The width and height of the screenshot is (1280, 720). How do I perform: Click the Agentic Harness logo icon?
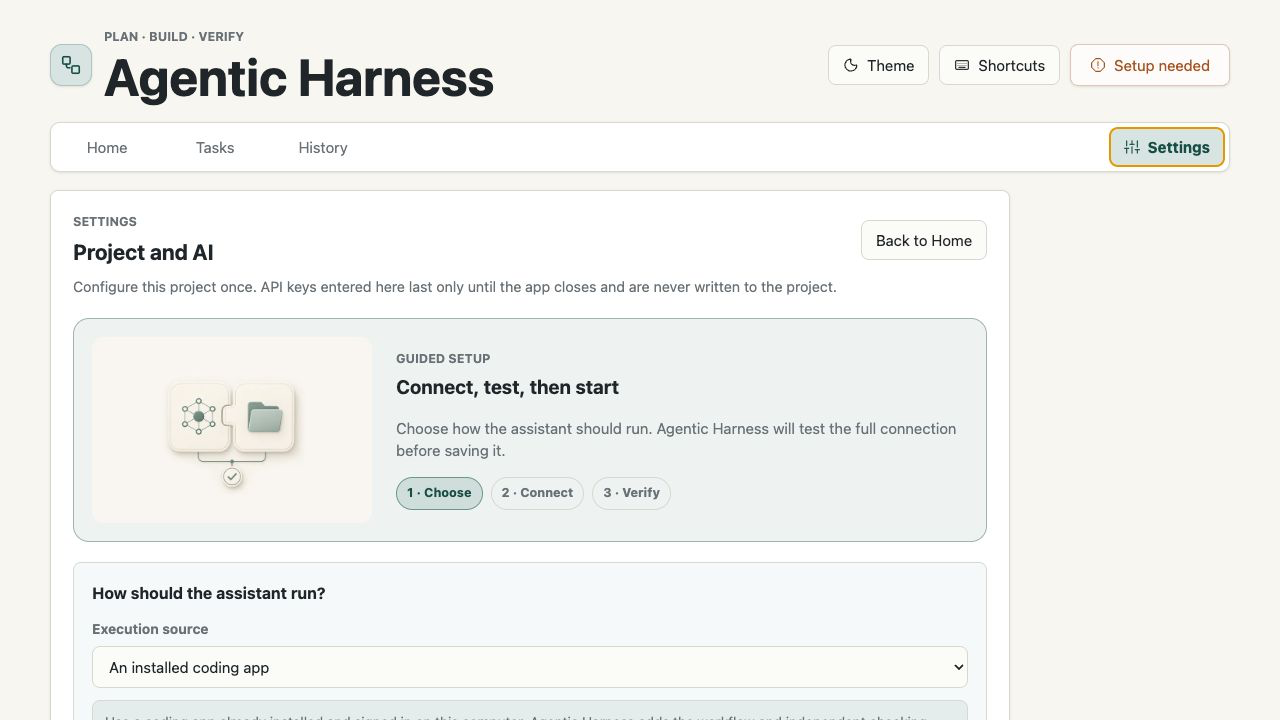click(71, 65)
